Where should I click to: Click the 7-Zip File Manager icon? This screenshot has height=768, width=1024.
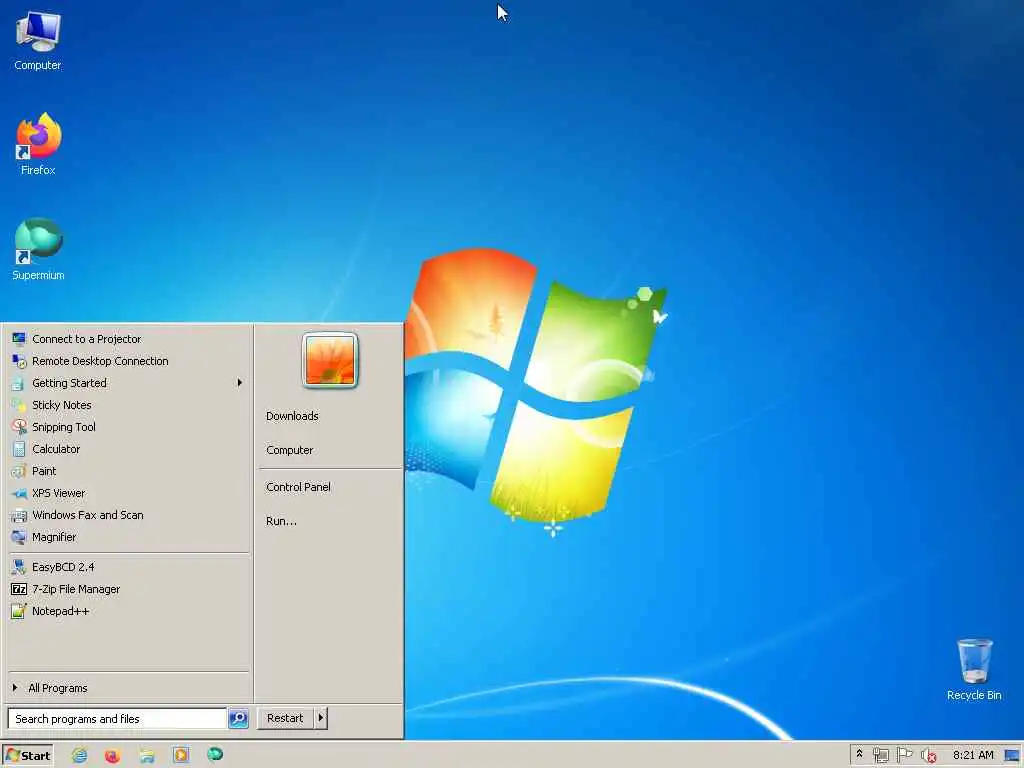pyautogui.click(x=18, y=589)
